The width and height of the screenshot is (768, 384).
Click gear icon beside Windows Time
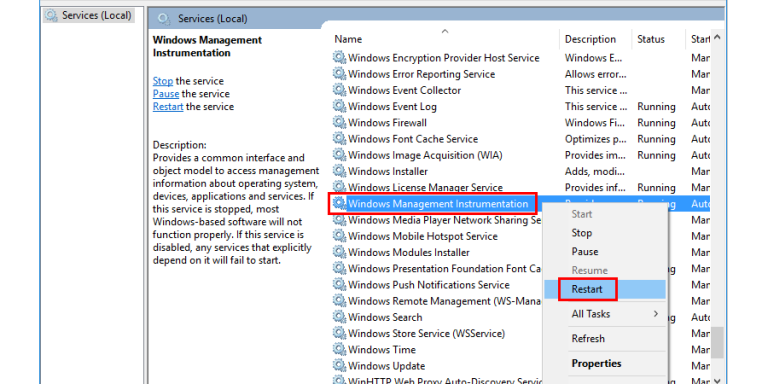click(339, 349)
